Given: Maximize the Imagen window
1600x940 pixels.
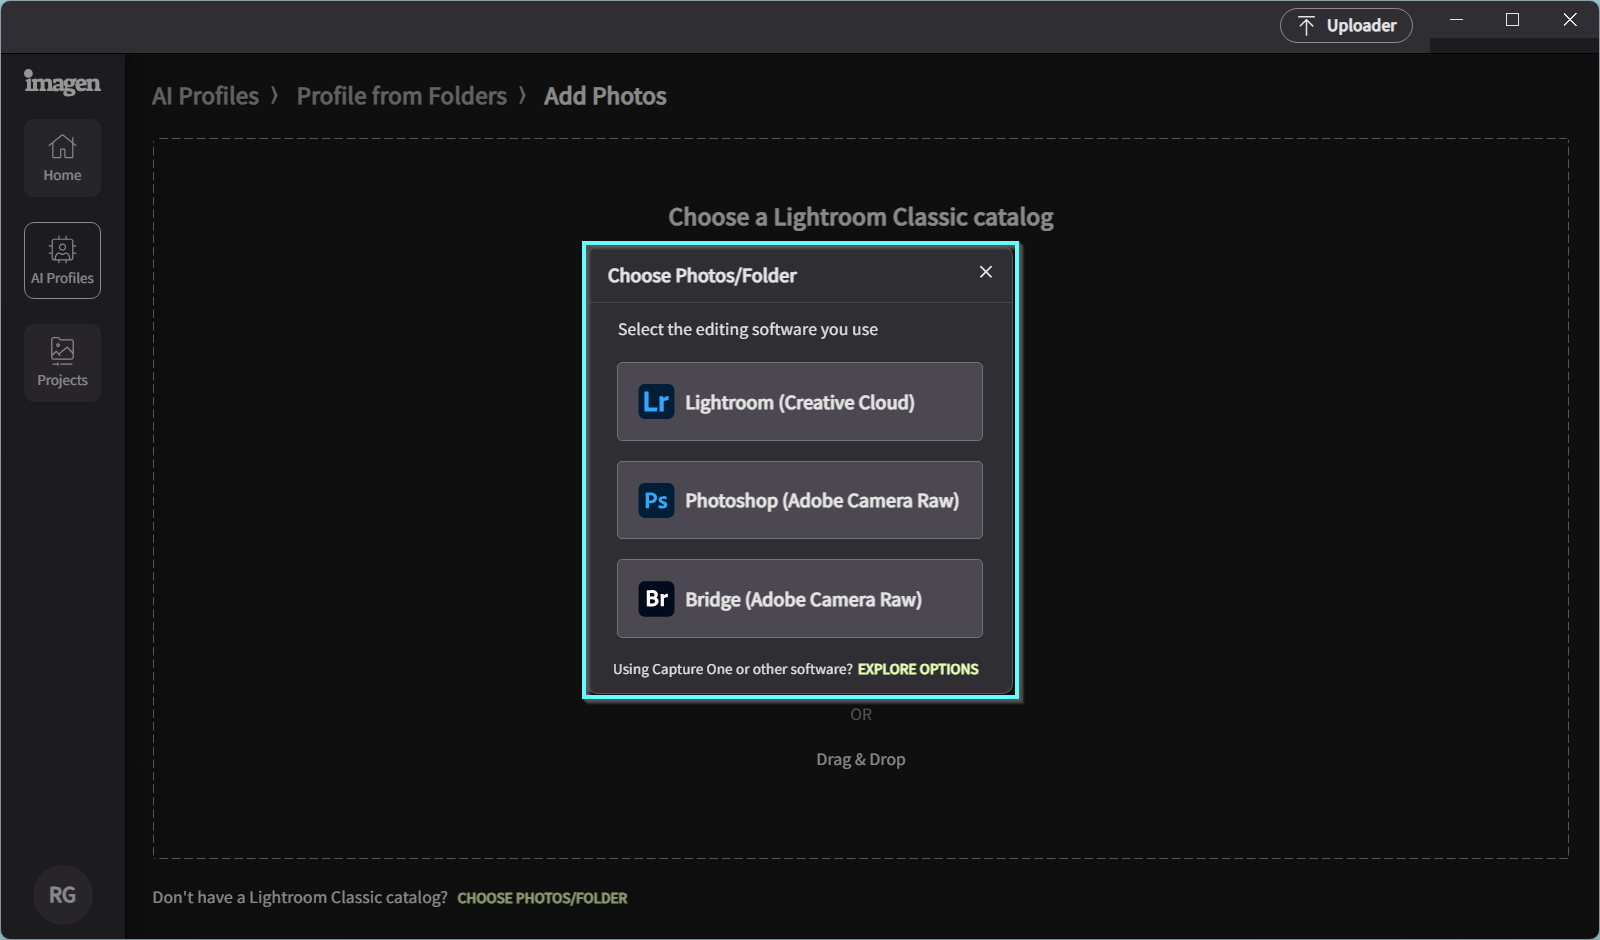Looking at the screenshot, I should 1513,20.
